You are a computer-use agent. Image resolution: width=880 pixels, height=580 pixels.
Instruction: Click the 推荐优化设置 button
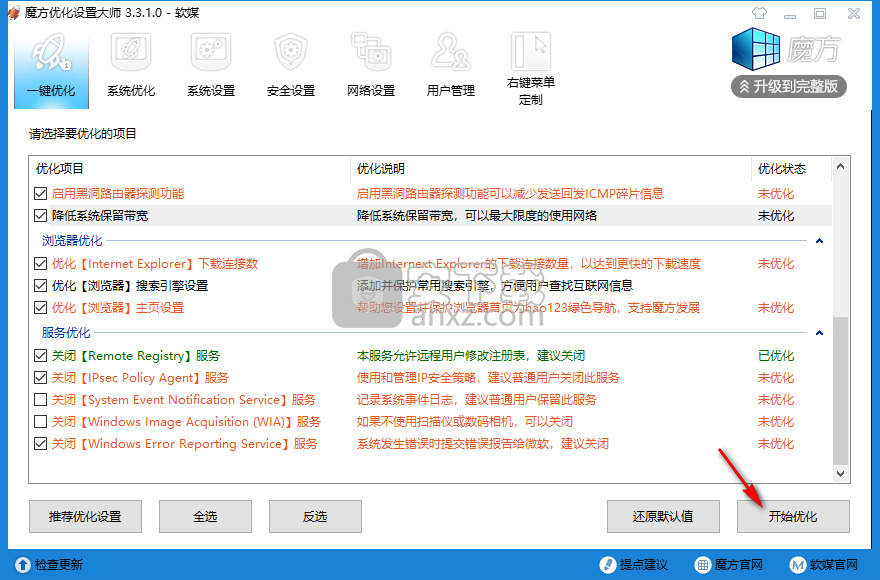pos(85,517)
